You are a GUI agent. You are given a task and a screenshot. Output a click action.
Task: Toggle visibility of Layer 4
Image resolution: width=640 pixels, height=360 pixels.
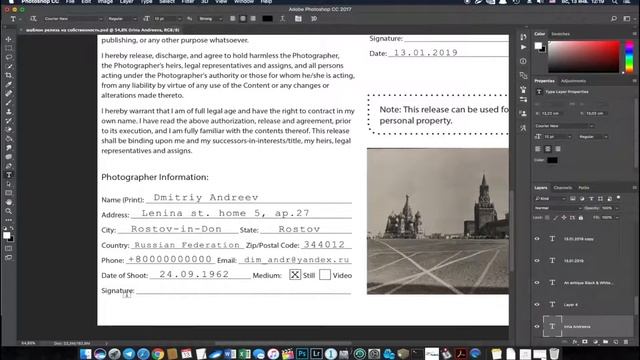point(537,304)
